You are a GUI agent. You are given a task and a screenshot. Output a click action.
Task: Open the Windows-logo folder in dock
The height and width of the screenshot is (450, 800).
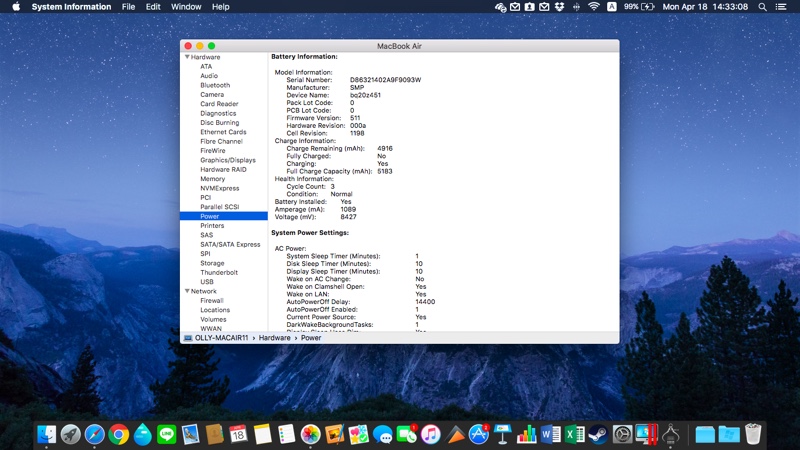pyautogui.click(x=729, y=435)
